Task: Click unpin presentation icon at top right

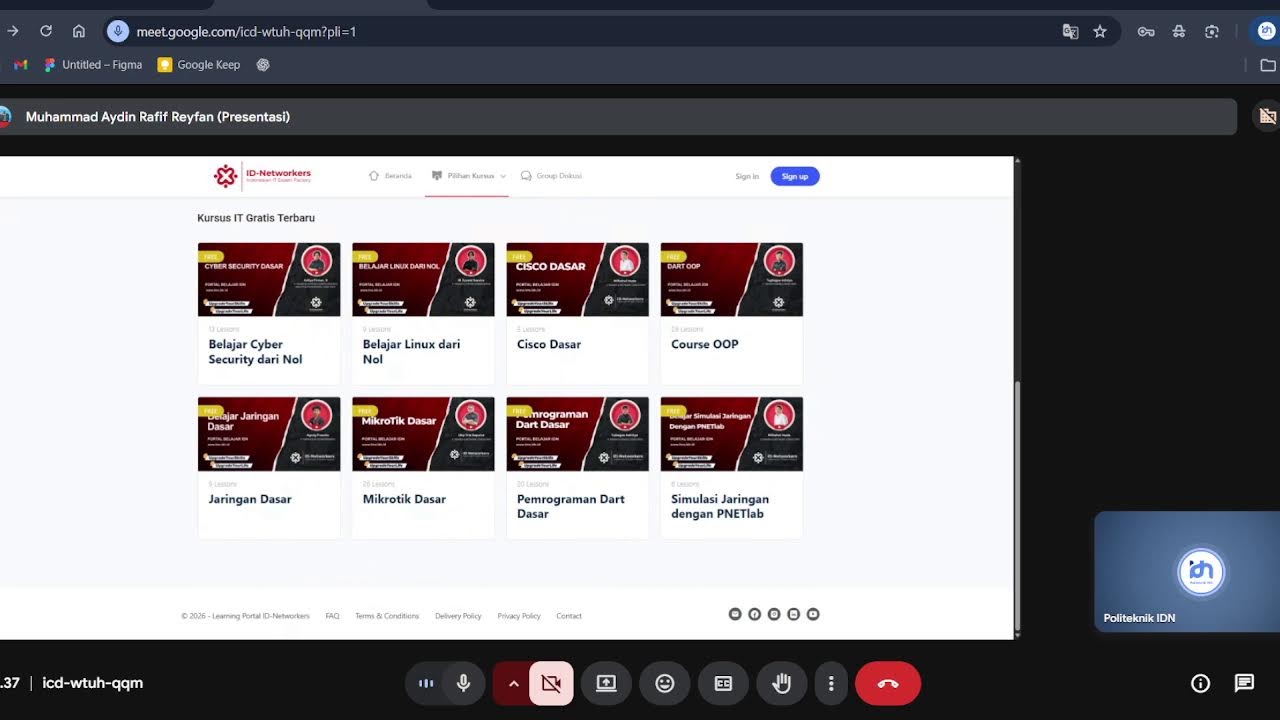Action: [x=1268, y=116]
